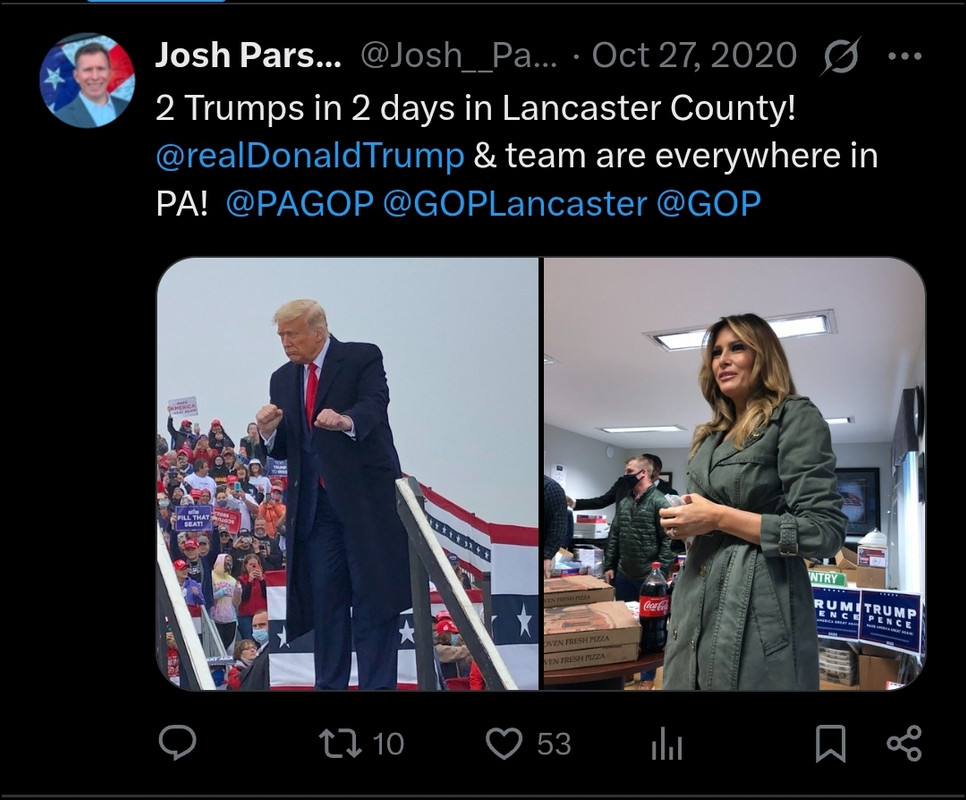966x800 pixels.
Task: Open the @GOPLancaster mention link
Action: (x=515, y=204)
